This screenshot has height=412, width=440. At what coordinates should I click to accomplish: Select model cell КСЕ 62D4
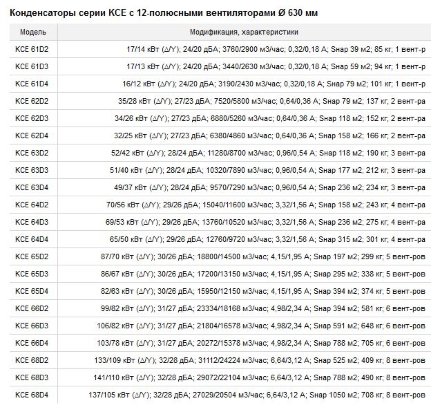32,136
